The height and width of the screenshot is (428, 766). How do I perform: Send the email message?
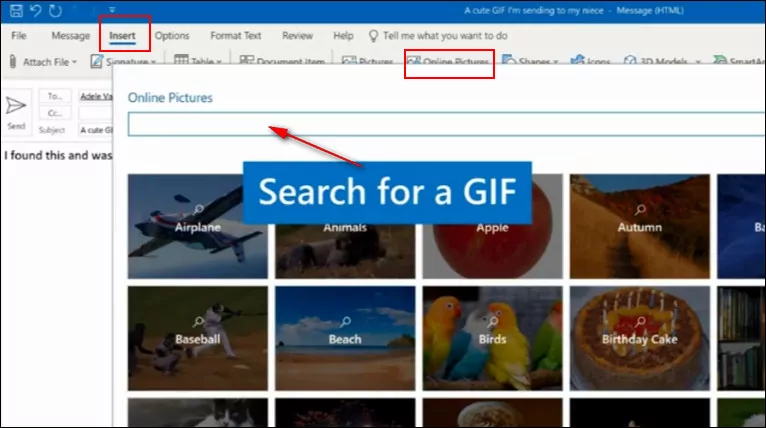(x=16, y=112)
